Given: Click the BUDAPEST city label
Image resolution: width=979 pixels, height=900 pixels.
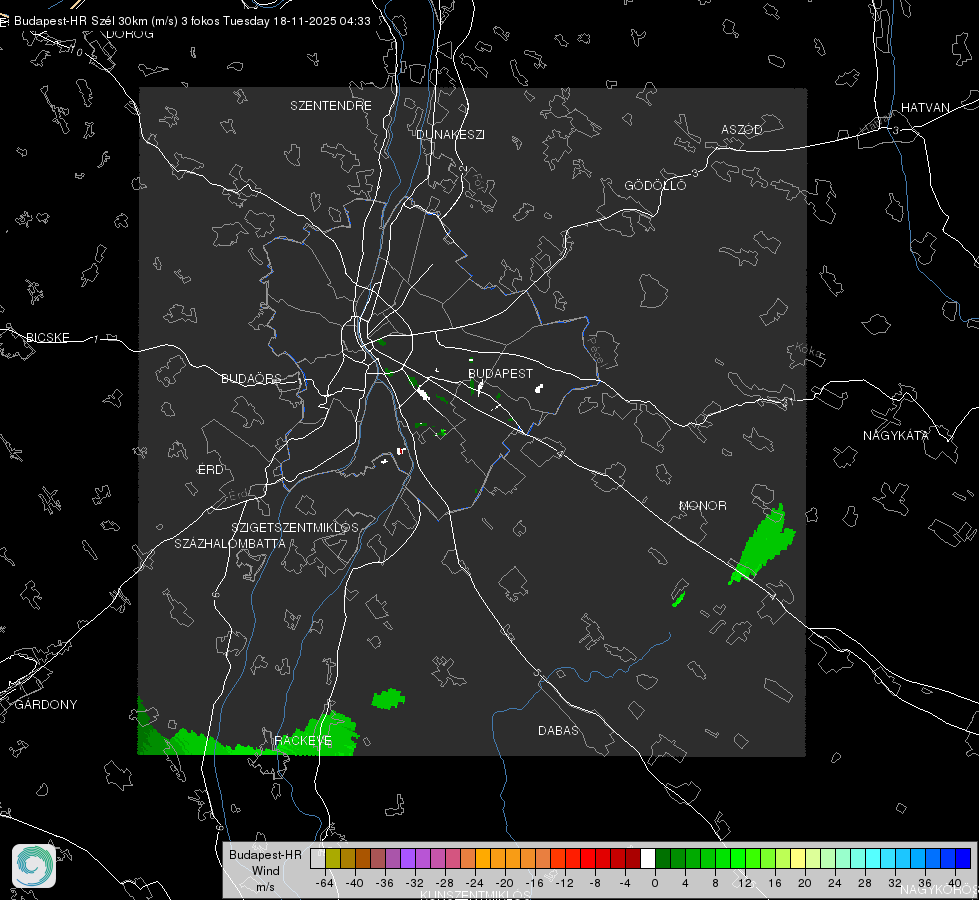Looking at the screenshot, I should (500, 373).
